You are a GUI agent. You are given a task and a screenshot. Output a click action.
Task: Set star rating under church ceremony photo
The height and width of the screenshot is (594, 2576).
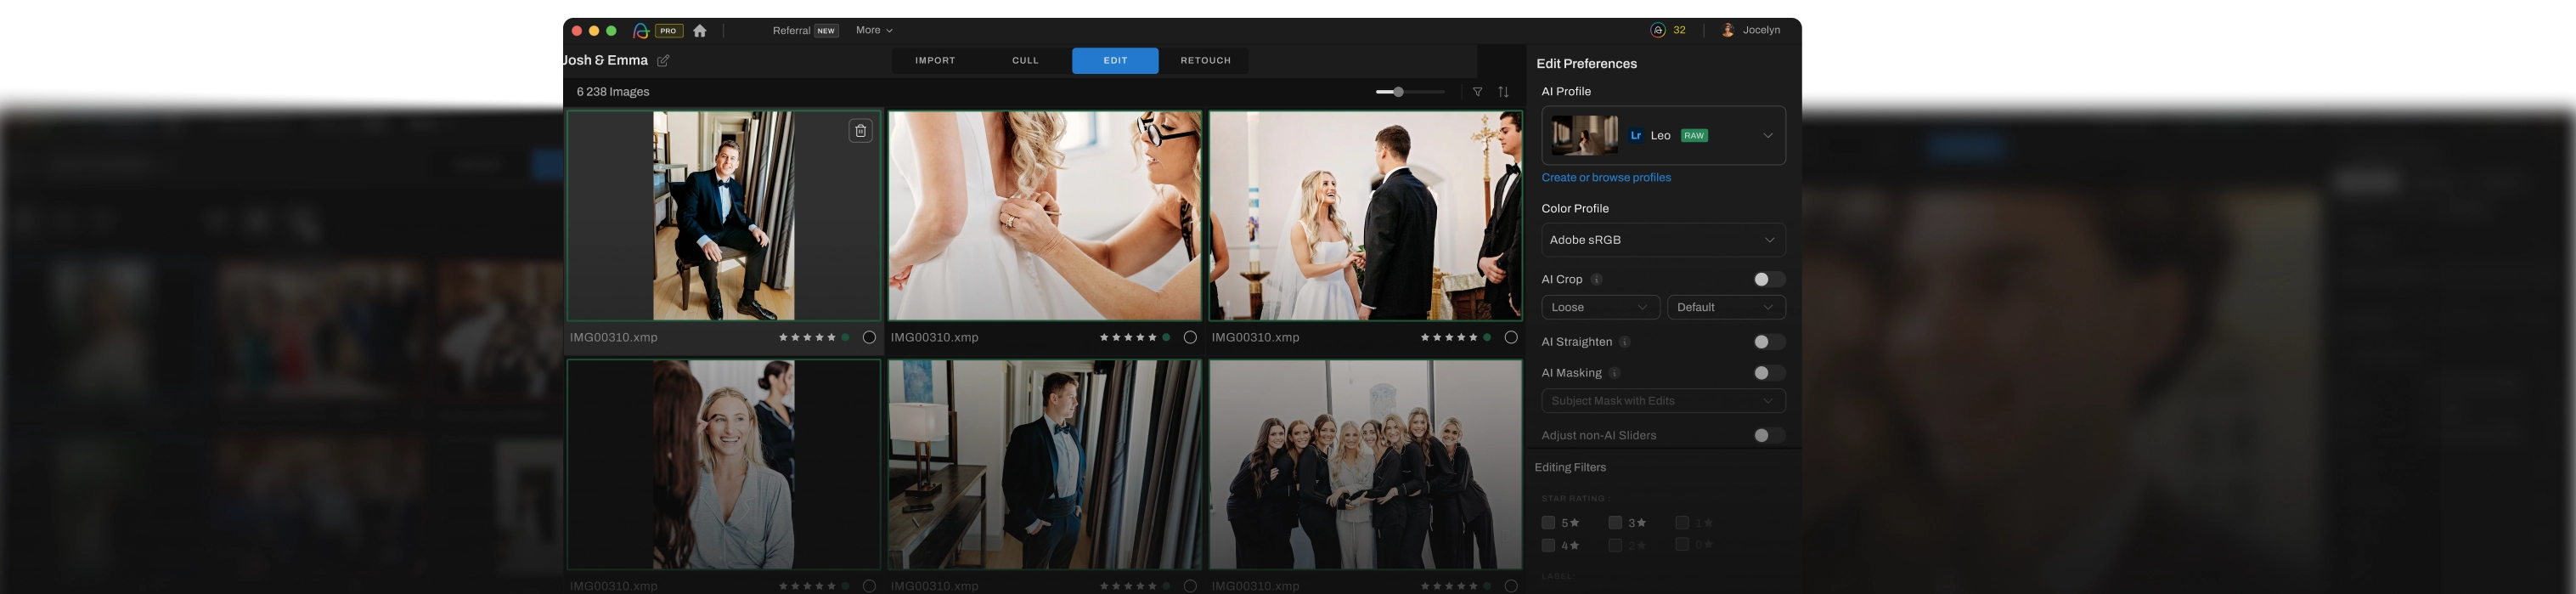coord(1449,338)
